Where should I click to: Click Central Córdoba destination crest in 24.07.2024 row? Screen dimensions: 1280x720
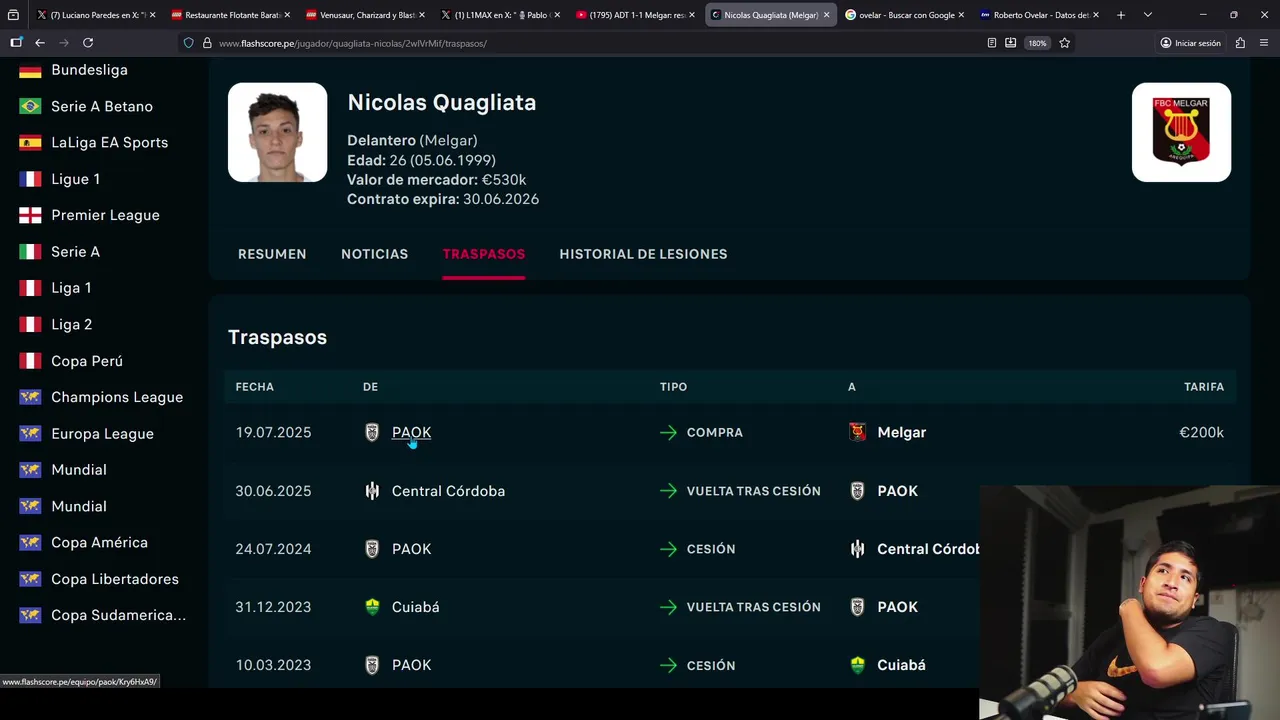[857, 549]
